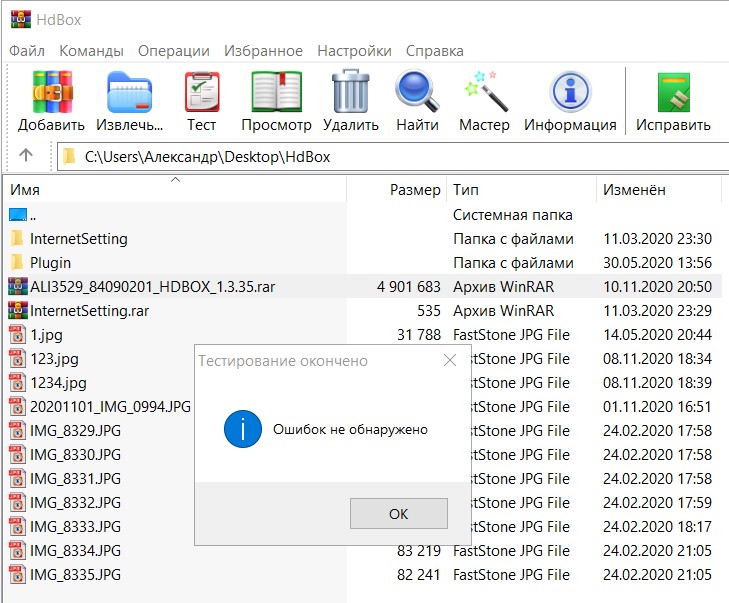Click the date 01.11.2020 16:51
The width and height of the screenshot is (729, 603).
[x=657, y=406]
